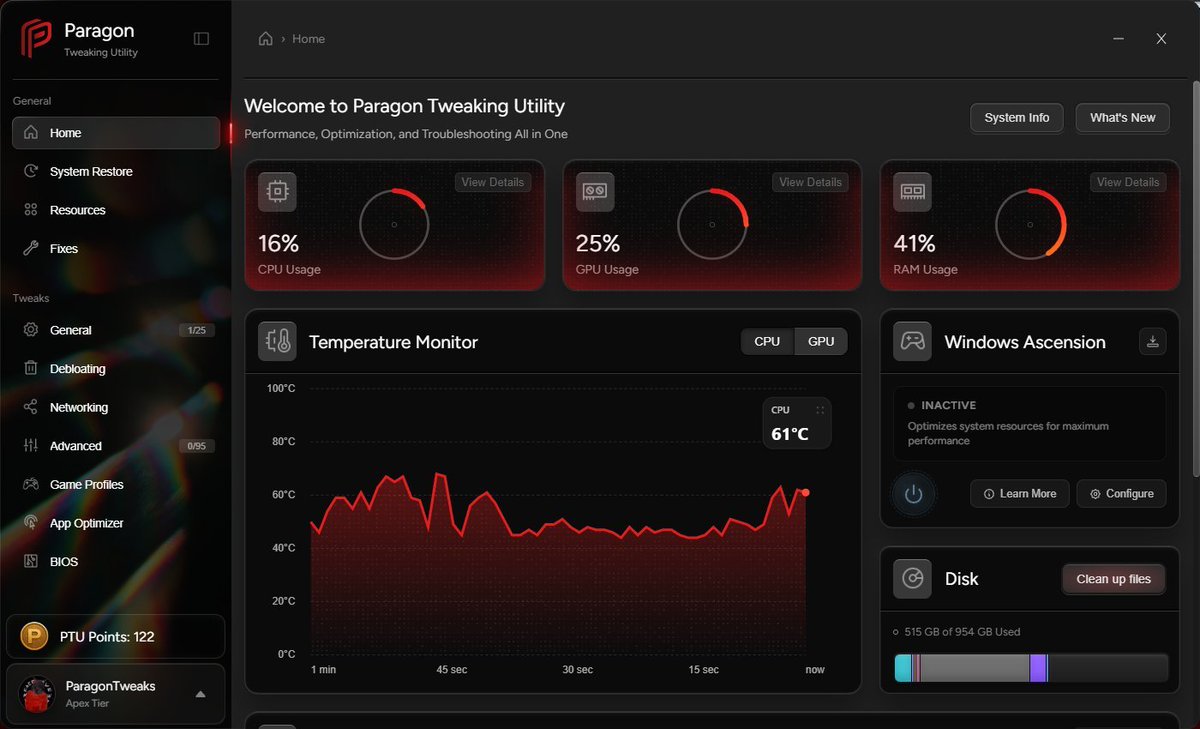Open General tweaks section
The height and width of the screenshot is (729, 1200).
(x=116, y=330)
